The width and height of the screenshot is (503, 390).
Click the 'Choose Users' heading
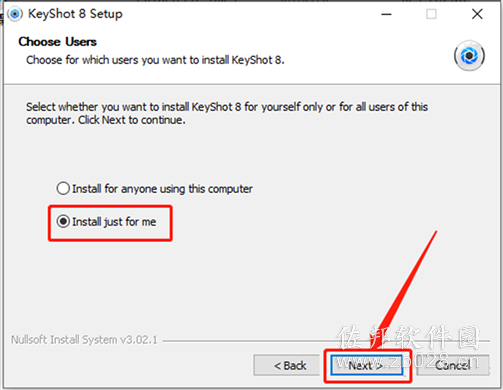(x=57, y=42)
